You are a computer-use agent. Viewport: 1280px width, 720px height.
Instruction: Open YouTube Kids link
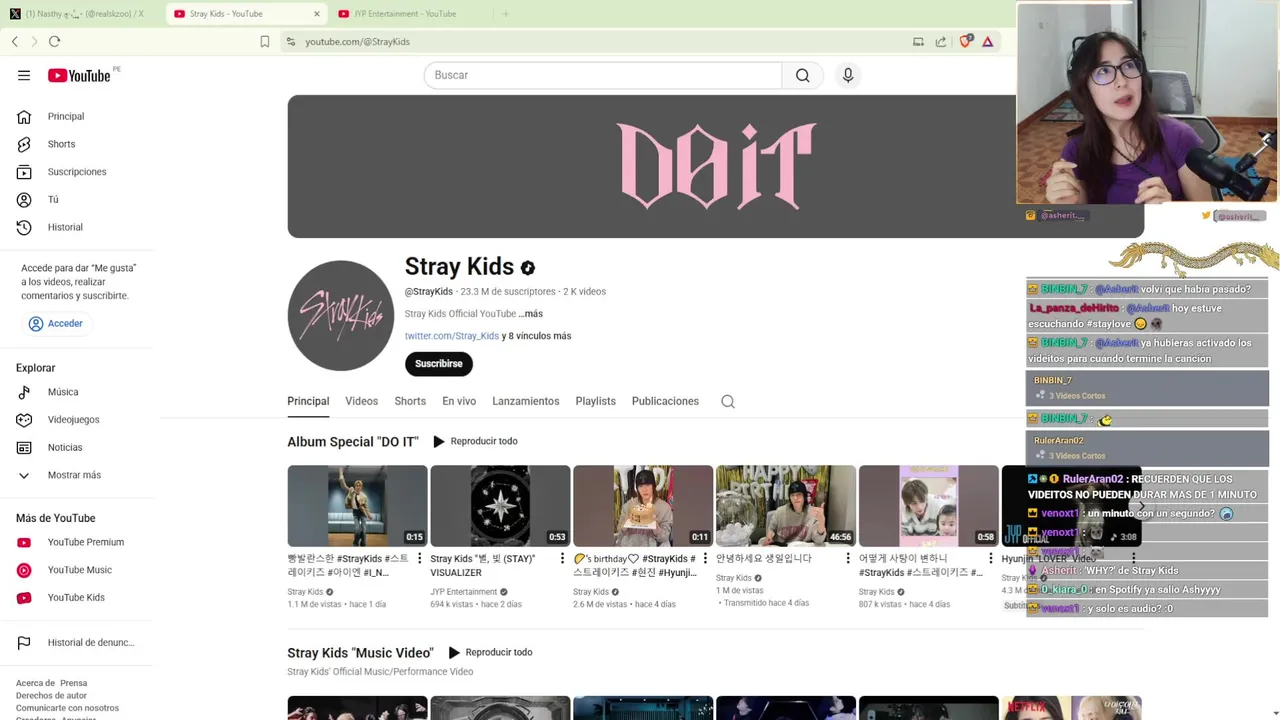(78, 598)
